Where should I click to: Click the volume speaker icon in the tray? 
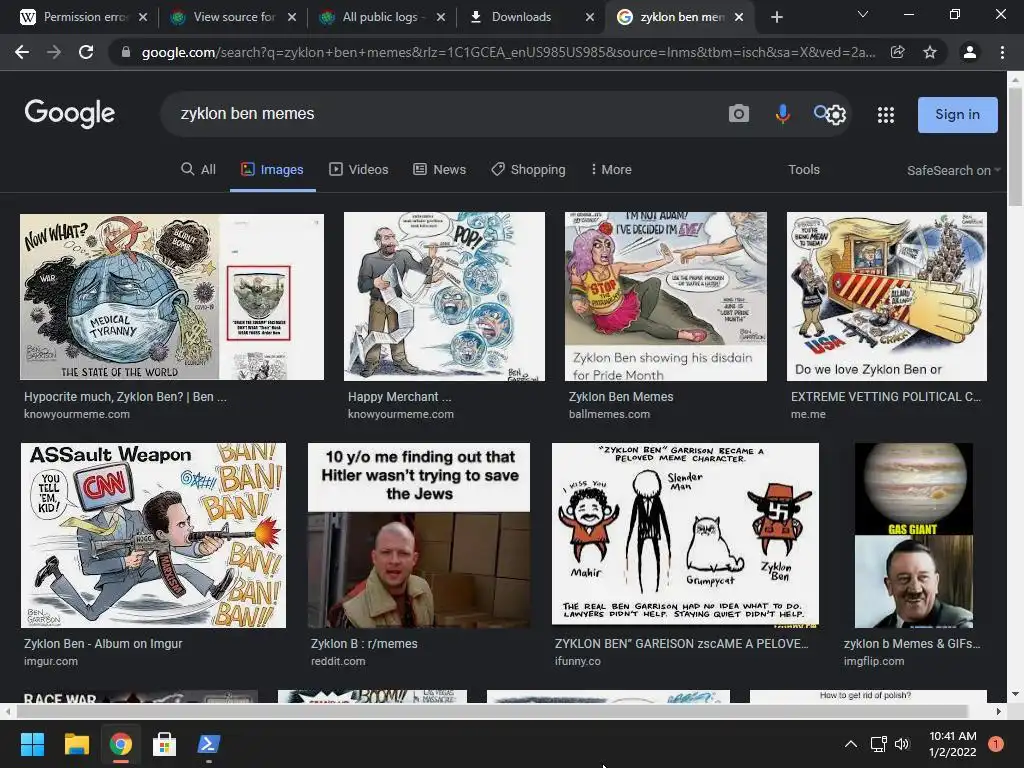click(x=902, y=744)
